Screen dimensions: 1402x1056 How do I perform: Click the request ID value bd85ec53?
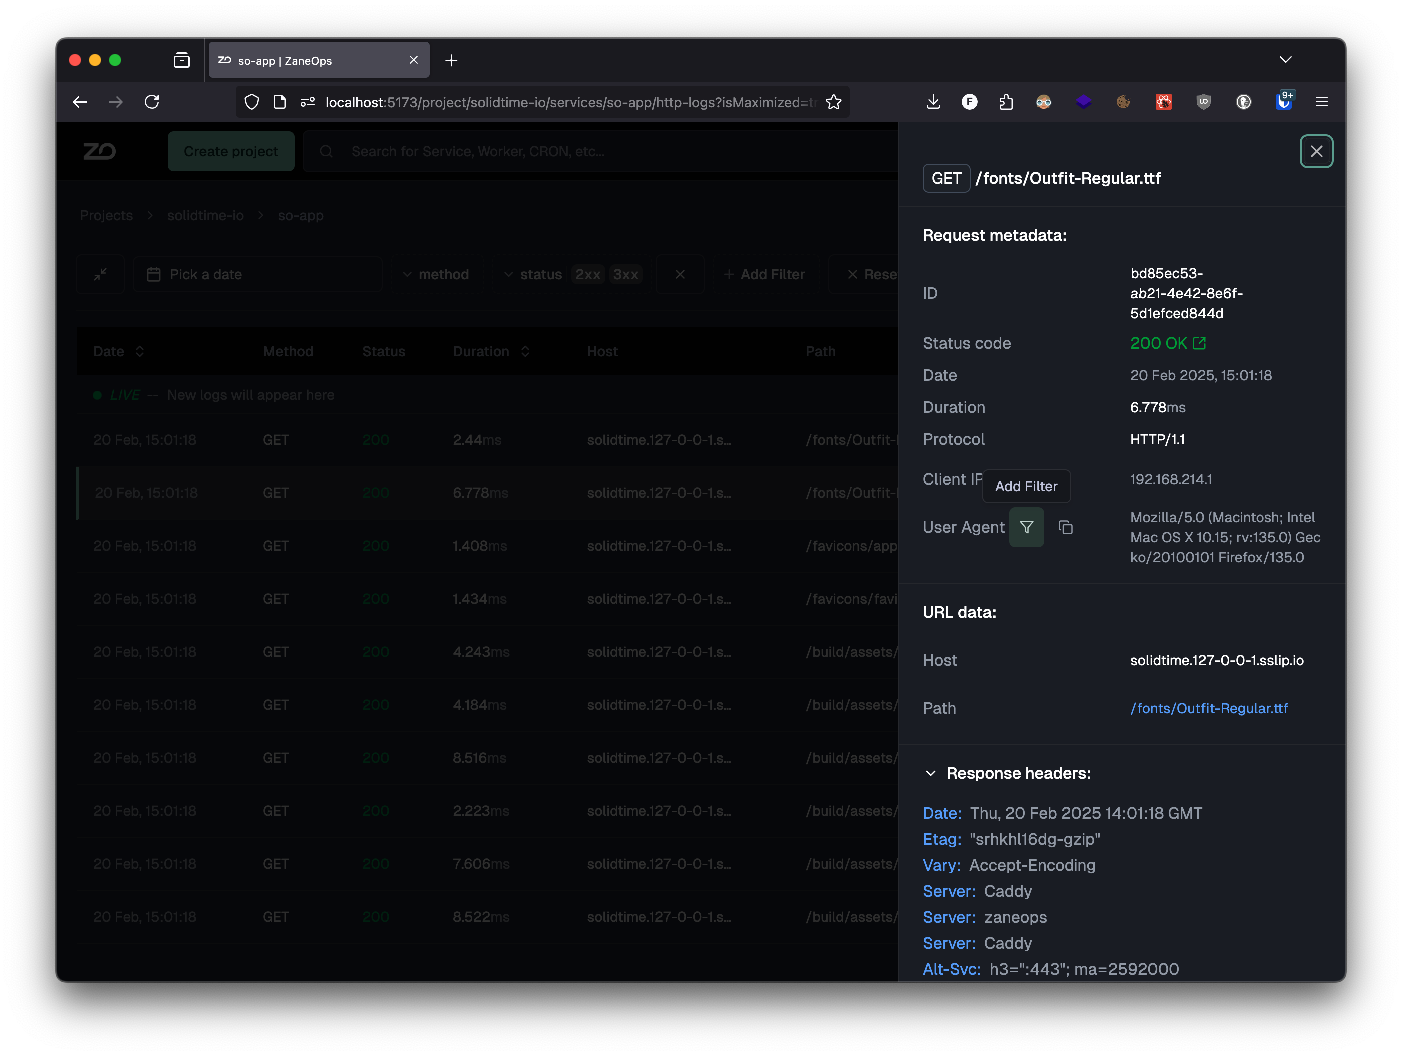pyautogui.click(x=1186, y=293)
